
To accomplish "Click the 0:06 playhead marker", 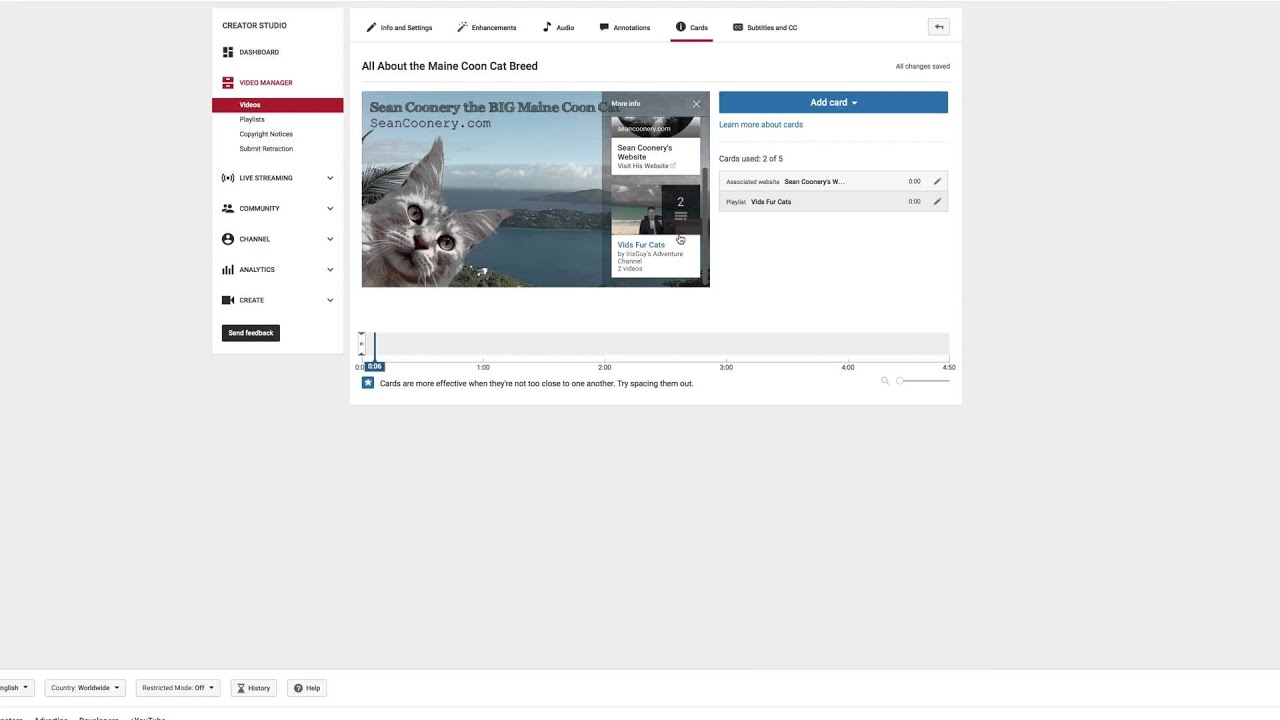I will (374, 366).
